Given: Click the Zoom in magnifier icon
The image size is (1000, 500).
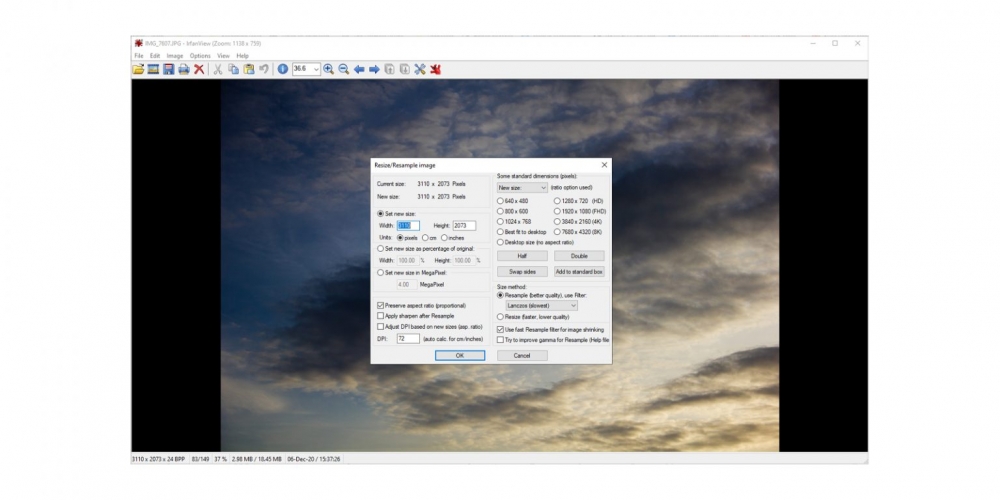Looking at the screenshot, I should (x=328, y=69).
